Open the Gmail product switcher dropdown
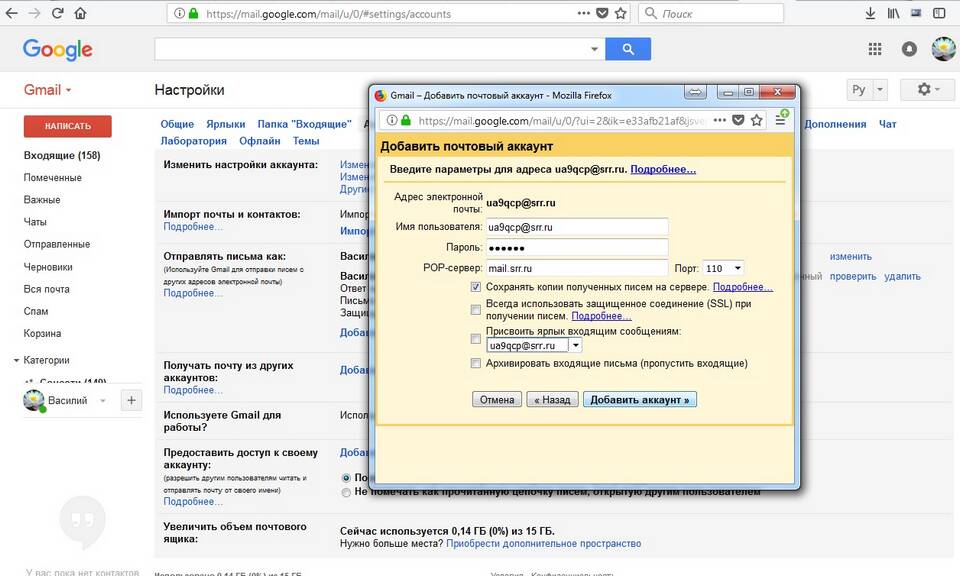 pos(48,90)
